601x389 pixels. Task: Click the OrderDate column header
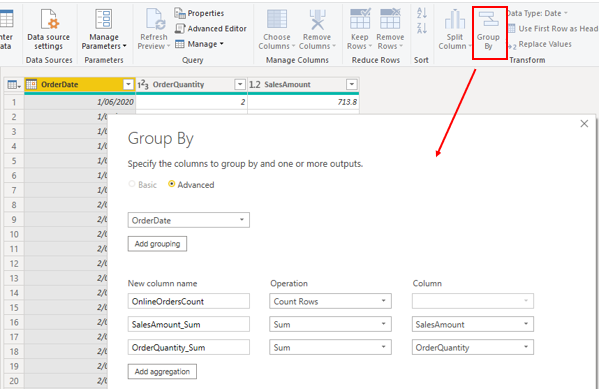click(x=80, y=84)
